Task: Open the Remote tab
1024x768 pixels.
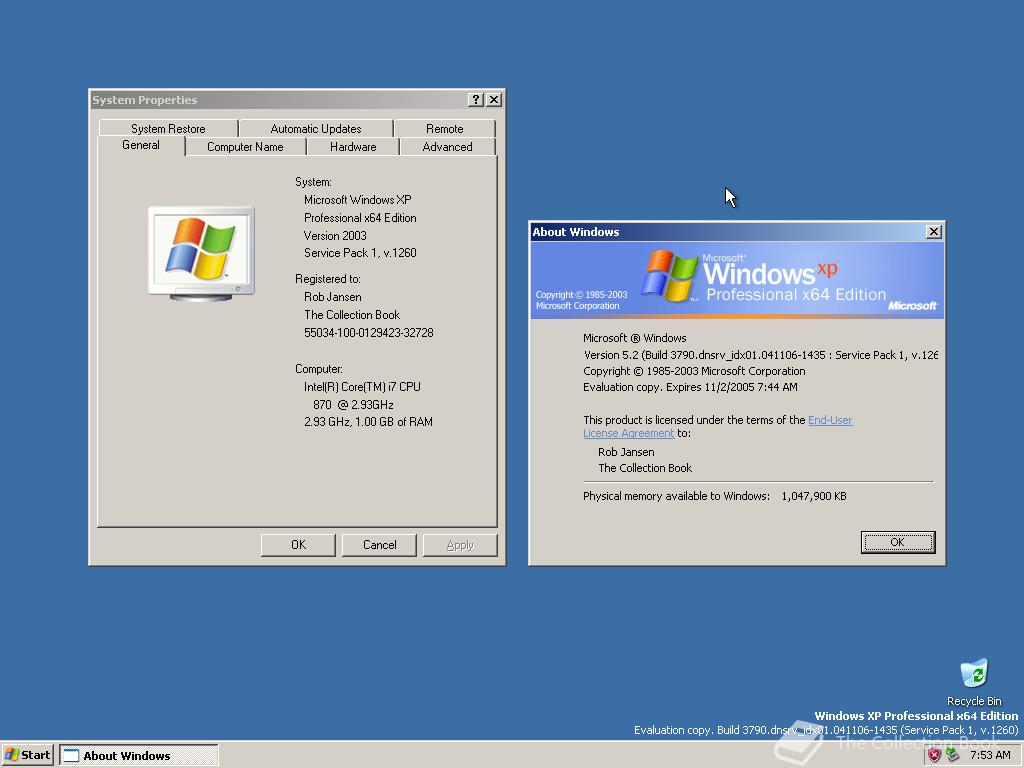Action: pyautogui.click(x=444, y=129)
